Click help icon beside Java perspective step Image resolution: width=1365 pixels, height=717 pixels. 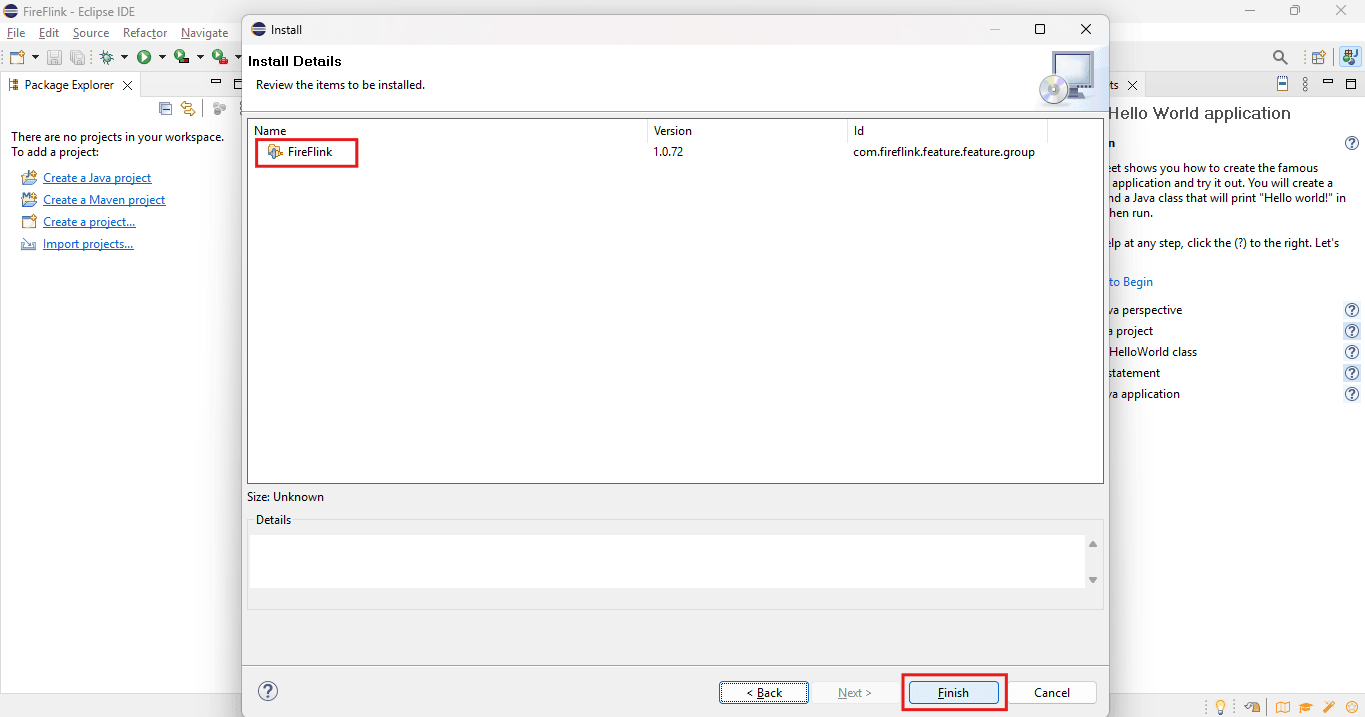tap(1352, 310)
